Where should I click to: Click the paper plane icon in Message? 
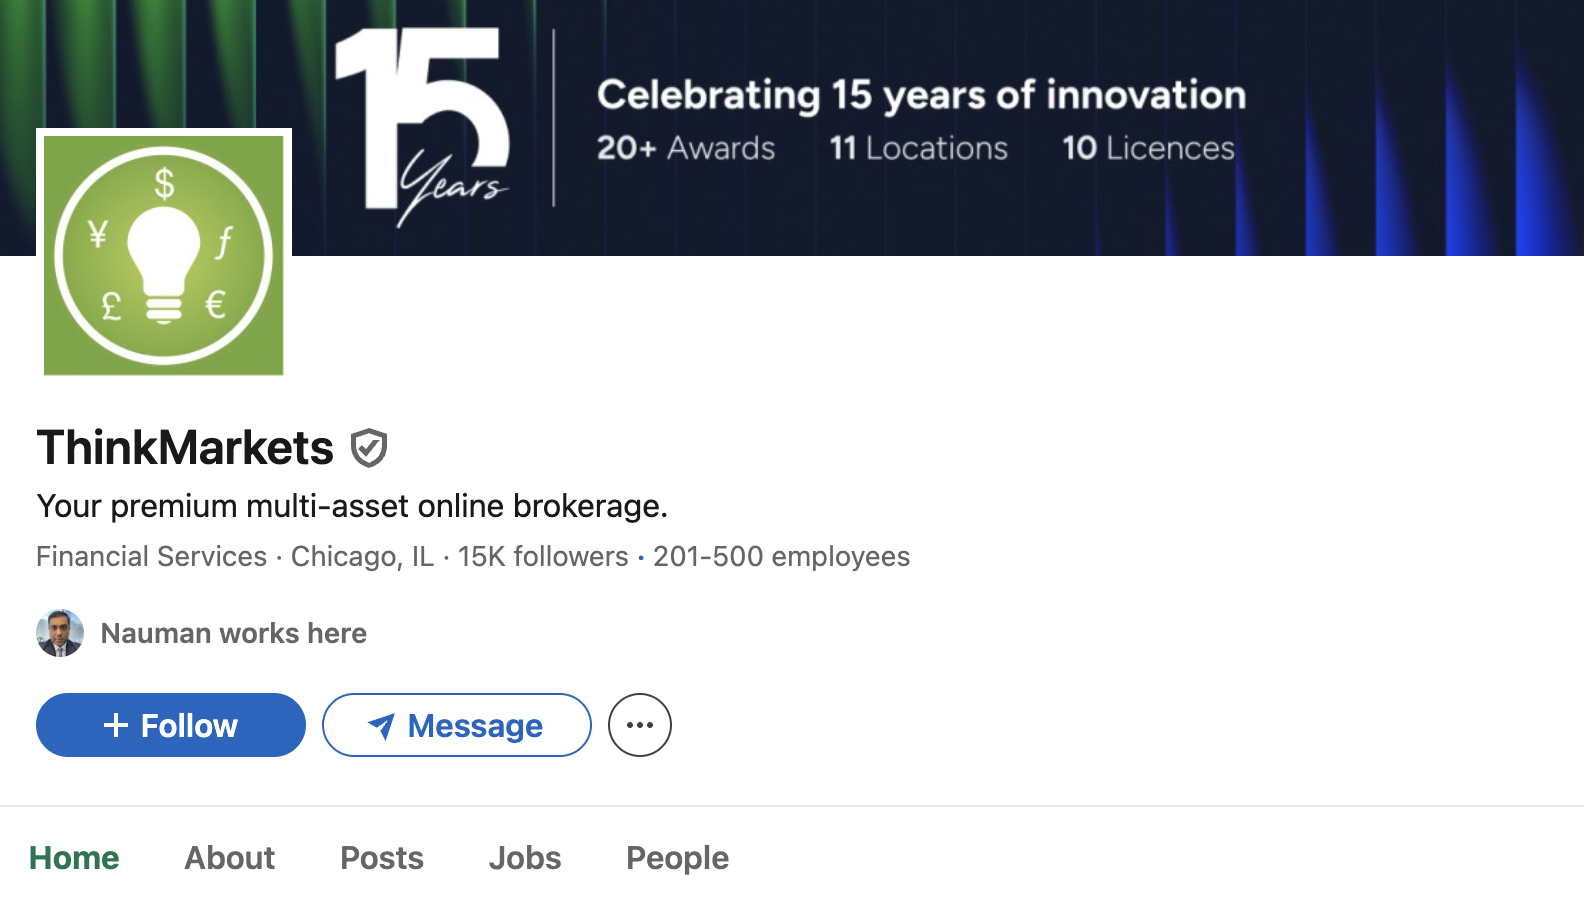381,726
